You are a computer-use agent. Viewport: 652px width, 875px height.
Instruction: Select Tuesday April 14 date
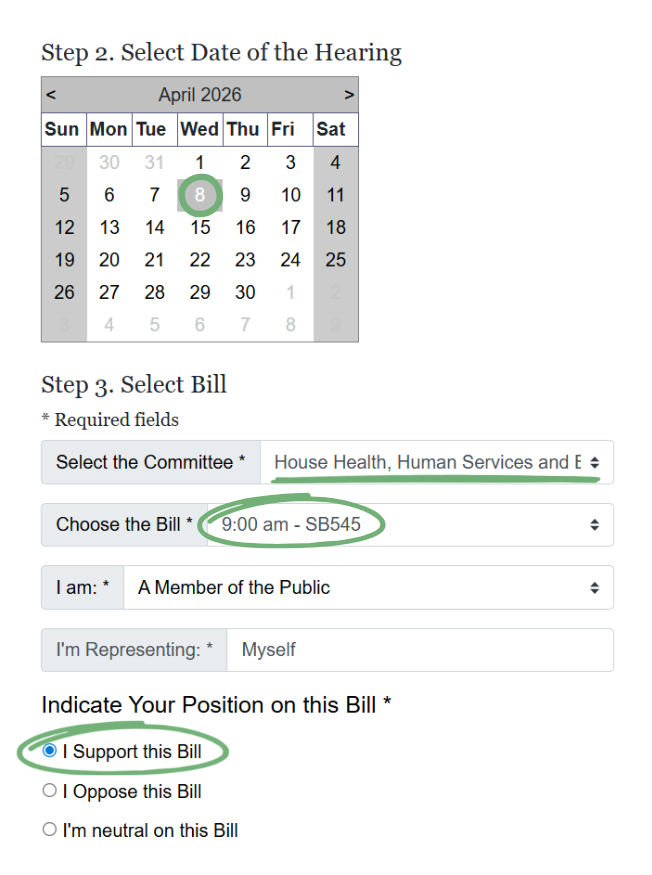pyautogui.click(x=154, y=228)
